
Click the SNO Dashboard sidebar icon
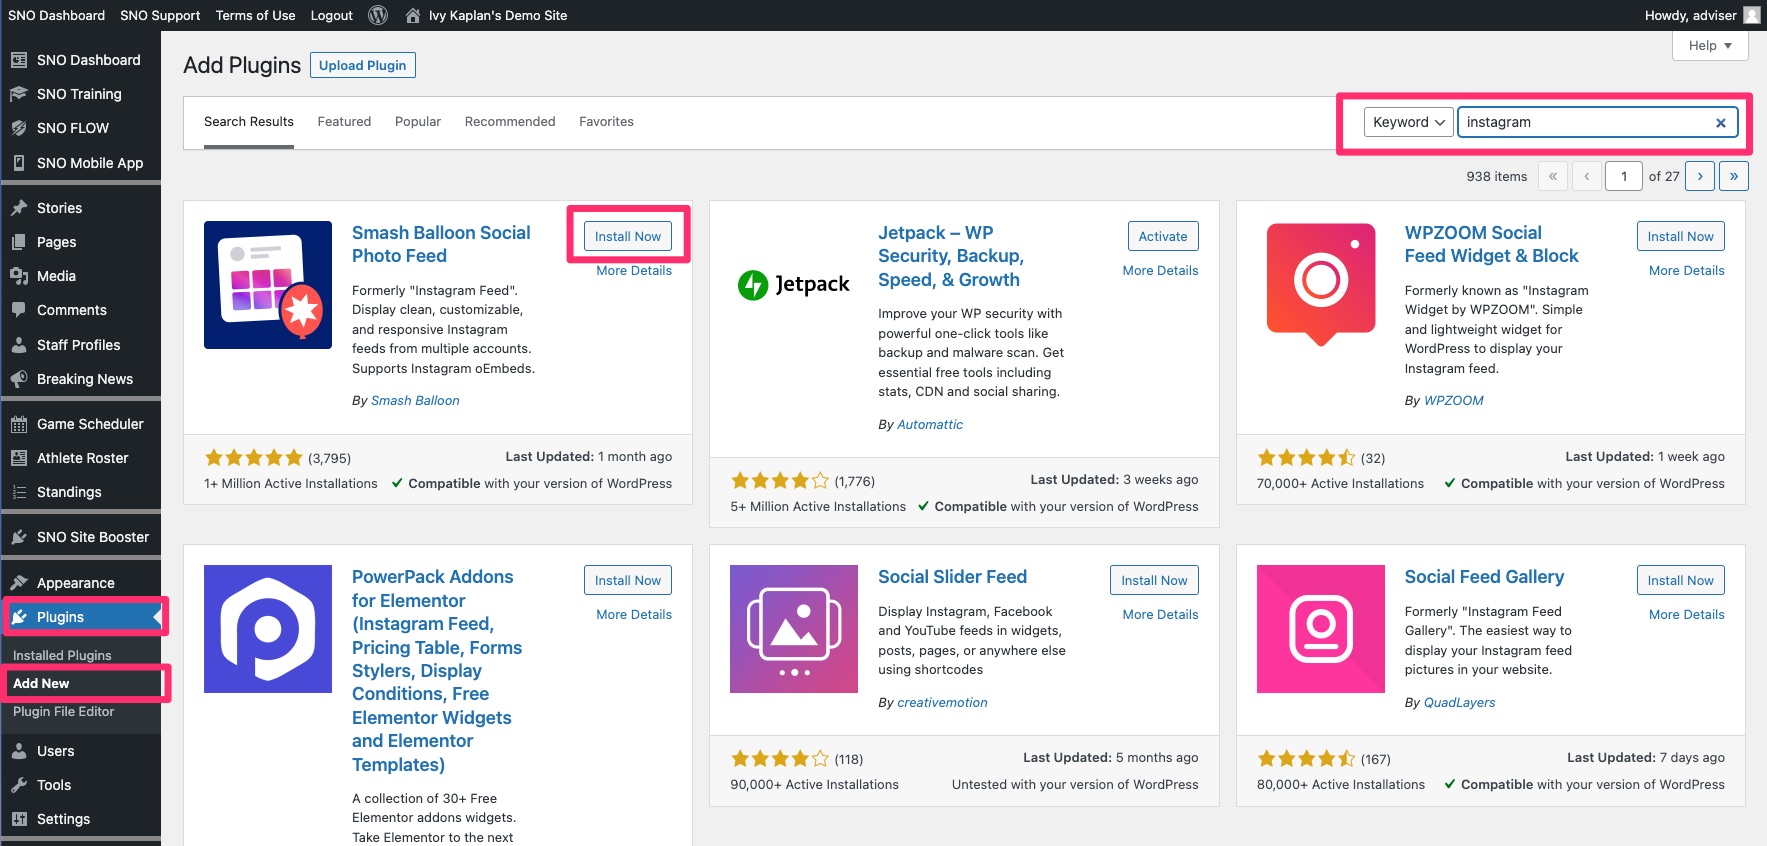[19, 60]
